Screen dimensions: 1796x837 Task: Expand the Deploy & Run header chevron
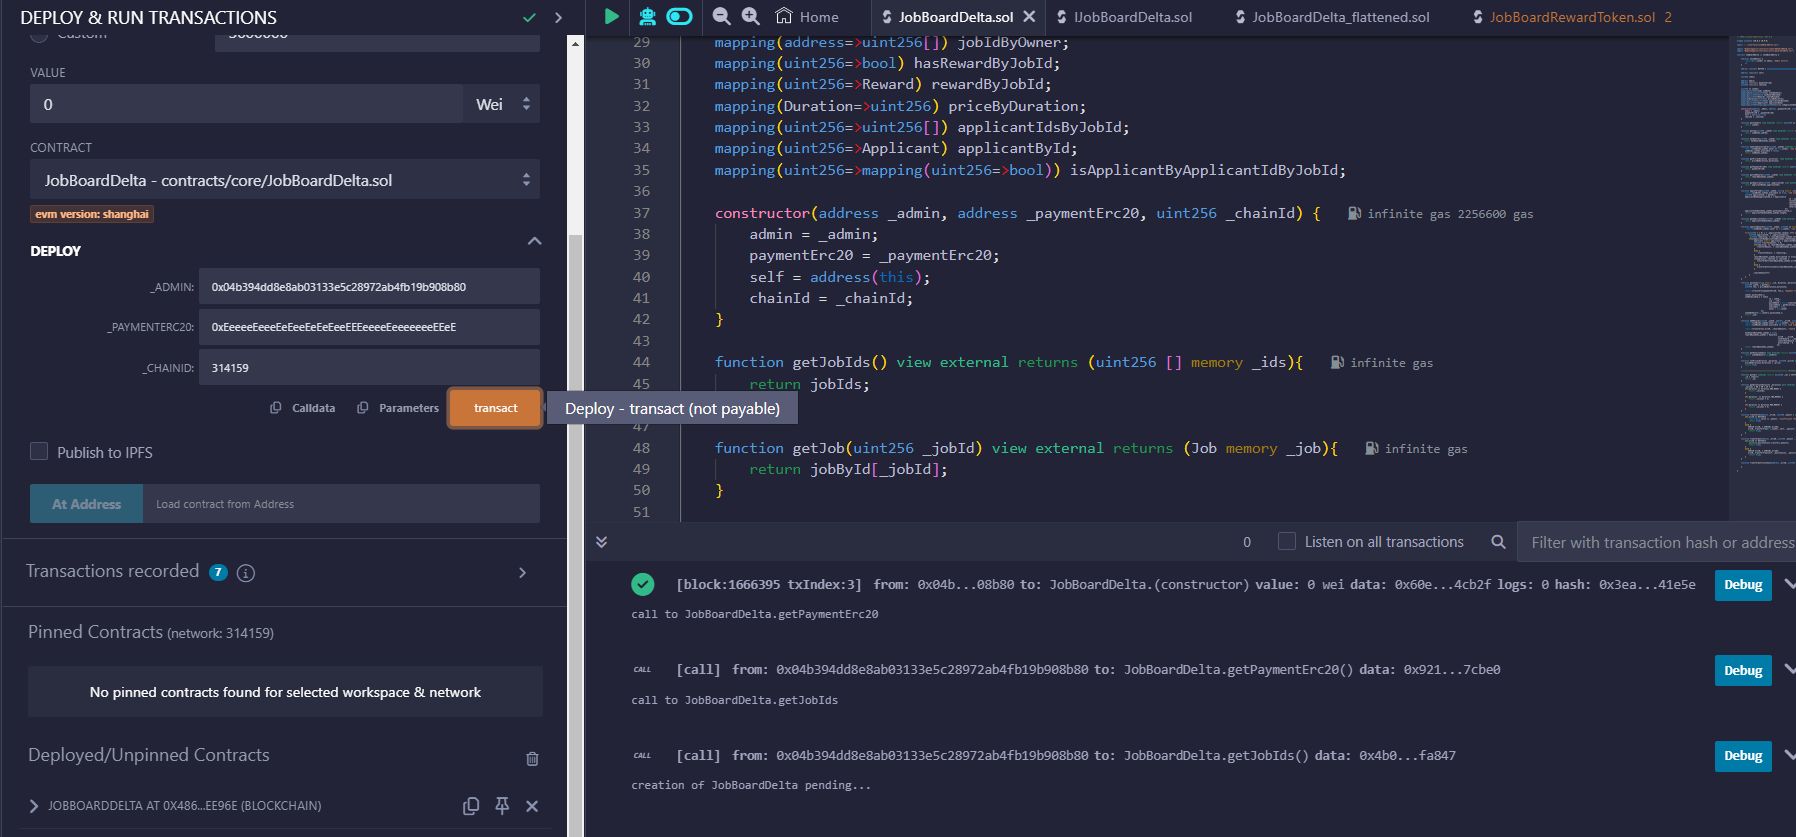[558, 17]
